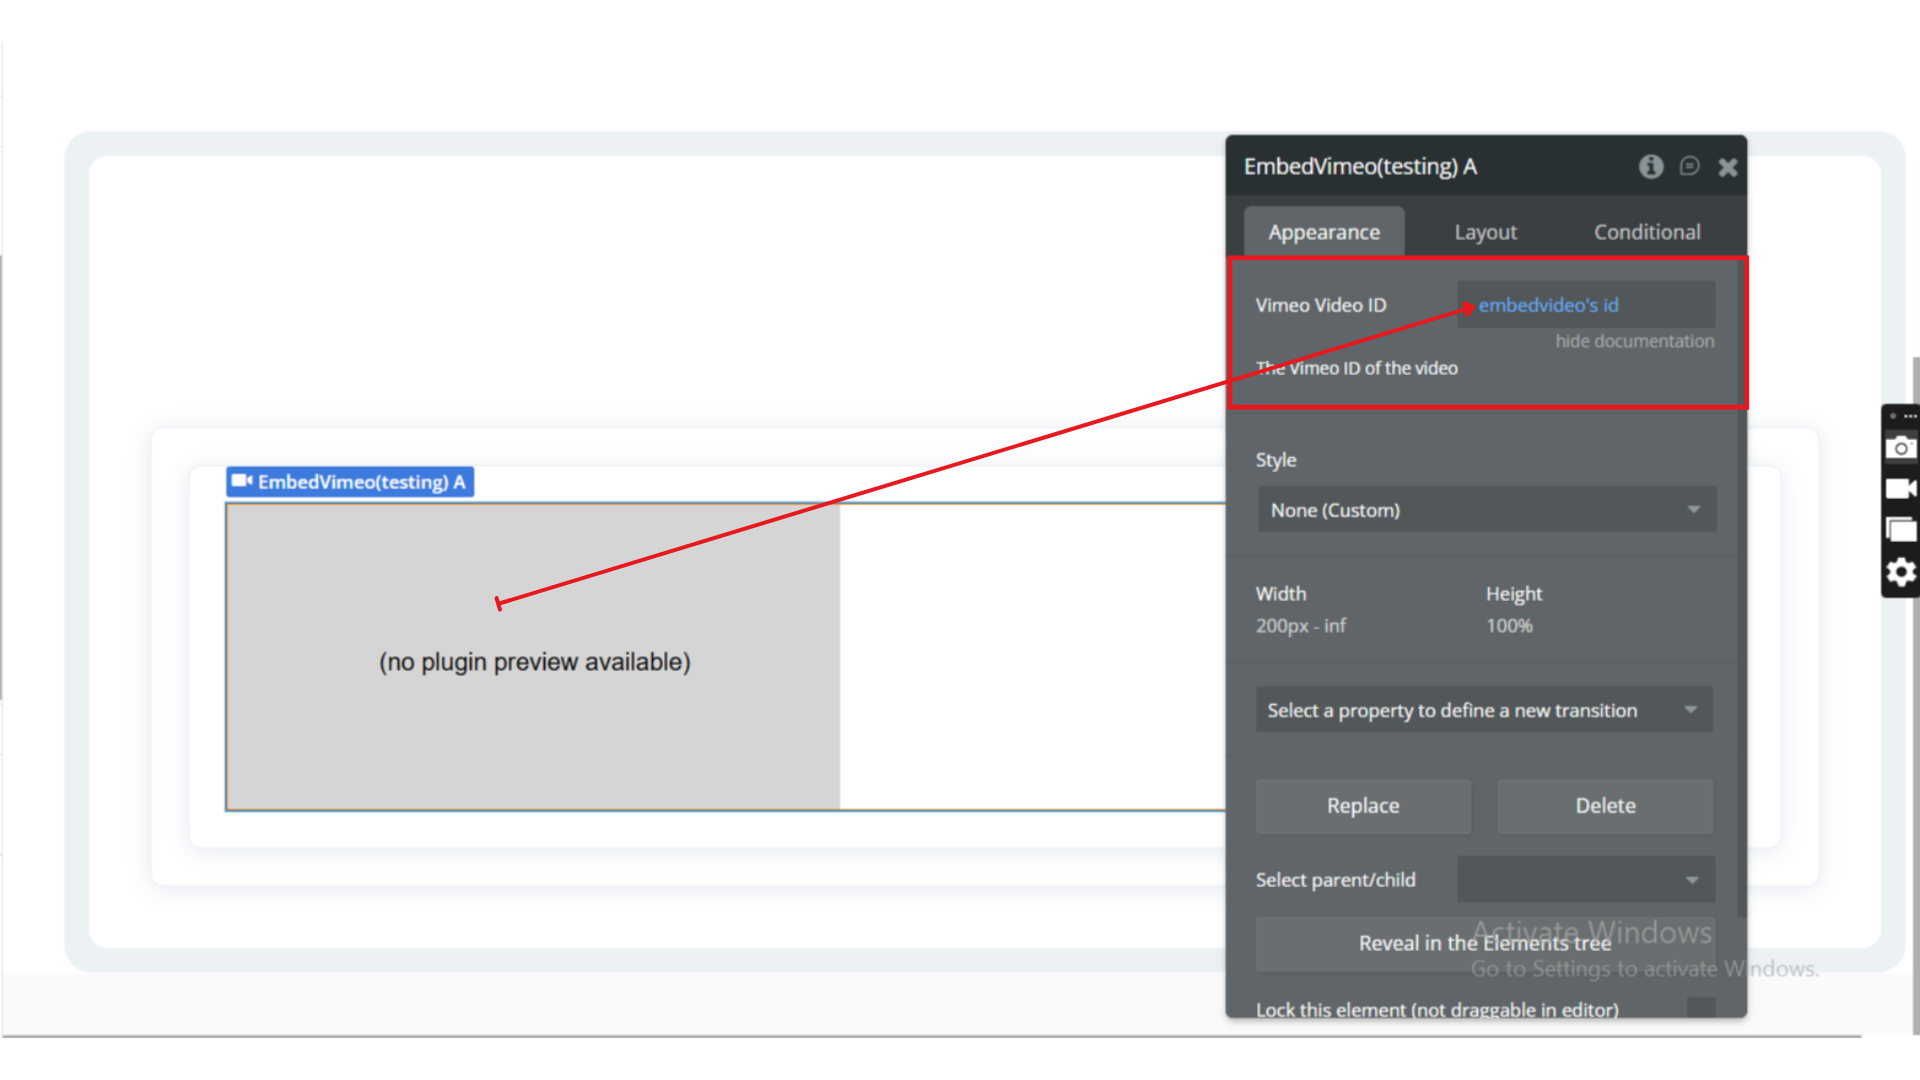Open the Select parent/child dropdown
The width and height of the screenshot is (1920, 1080).
coord(1586,880)
